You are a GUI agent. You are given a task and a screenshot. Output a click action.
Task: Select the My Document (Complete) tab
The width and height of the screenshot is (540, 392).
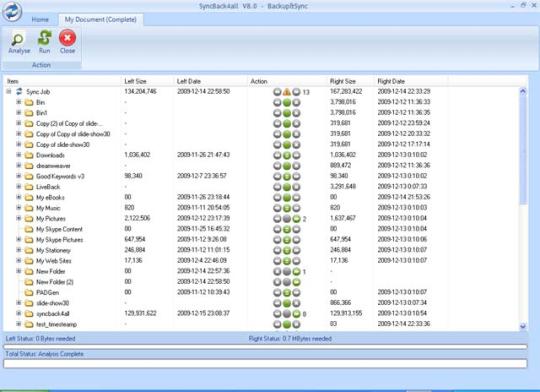(101, 20)
